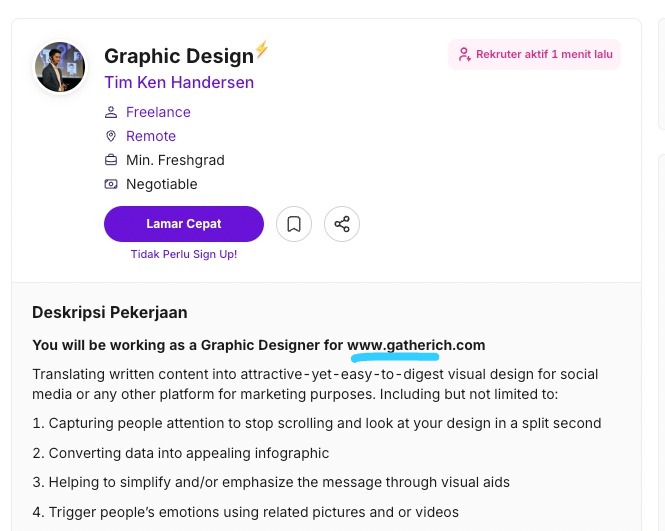Click the person icon next to Freelance
Viewport: 665px width, 531px height.
[x=111, y=112]
